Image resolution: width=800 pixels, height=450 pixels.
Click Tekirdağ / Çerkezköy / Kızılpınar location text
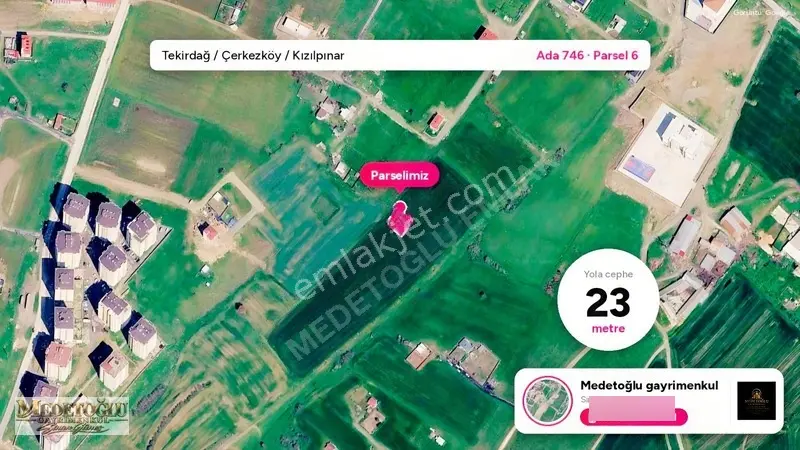(253, 56)
